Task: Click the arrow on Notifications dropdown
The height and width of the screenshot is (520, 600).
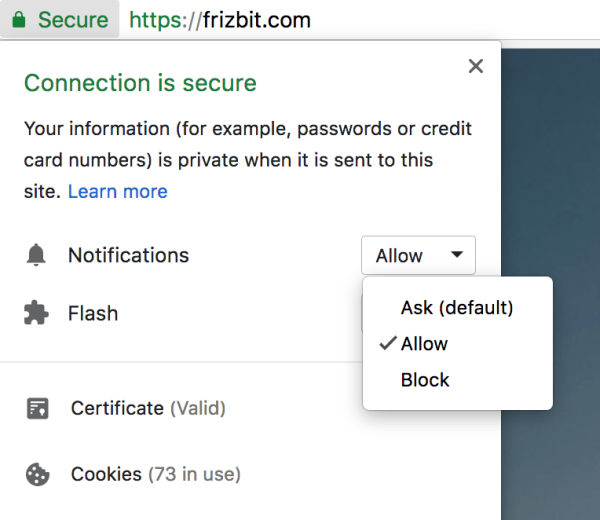Action: [x=457, y=256]
